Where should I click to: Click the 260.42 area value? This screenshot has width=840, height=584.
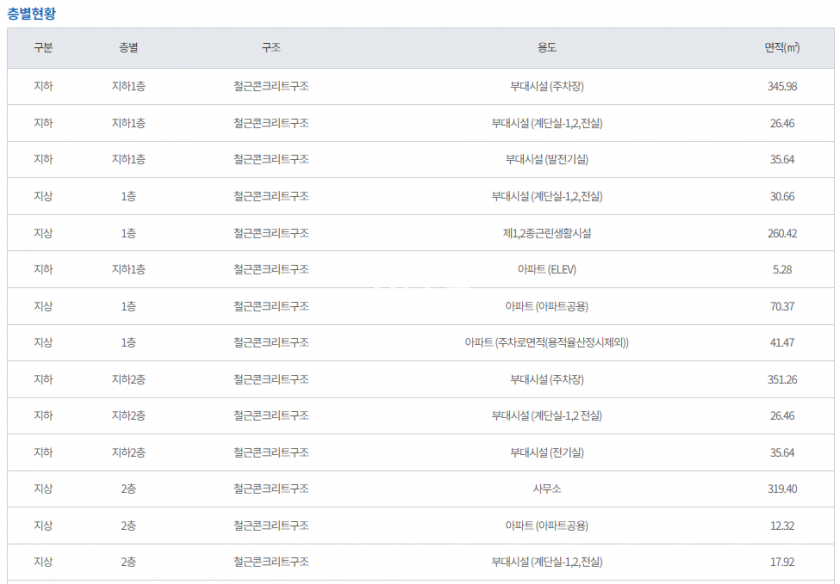point(782,233)
